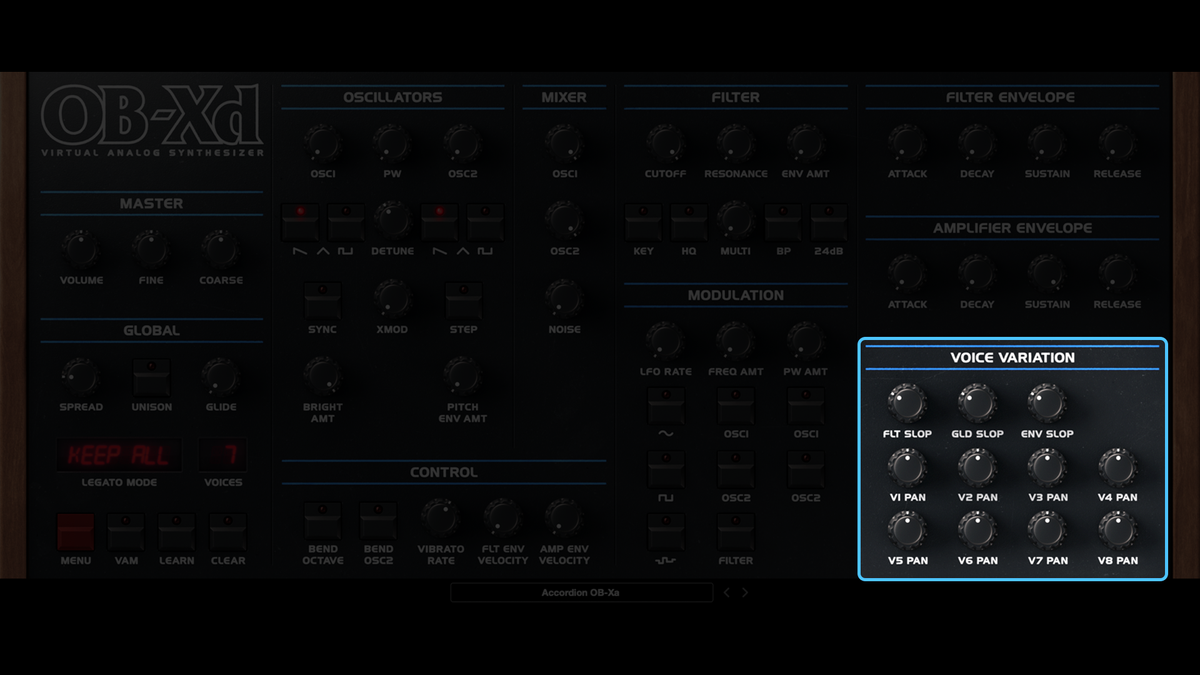
Task: Click the Cutoff knob in the Filter section
Action: point(664,146)
